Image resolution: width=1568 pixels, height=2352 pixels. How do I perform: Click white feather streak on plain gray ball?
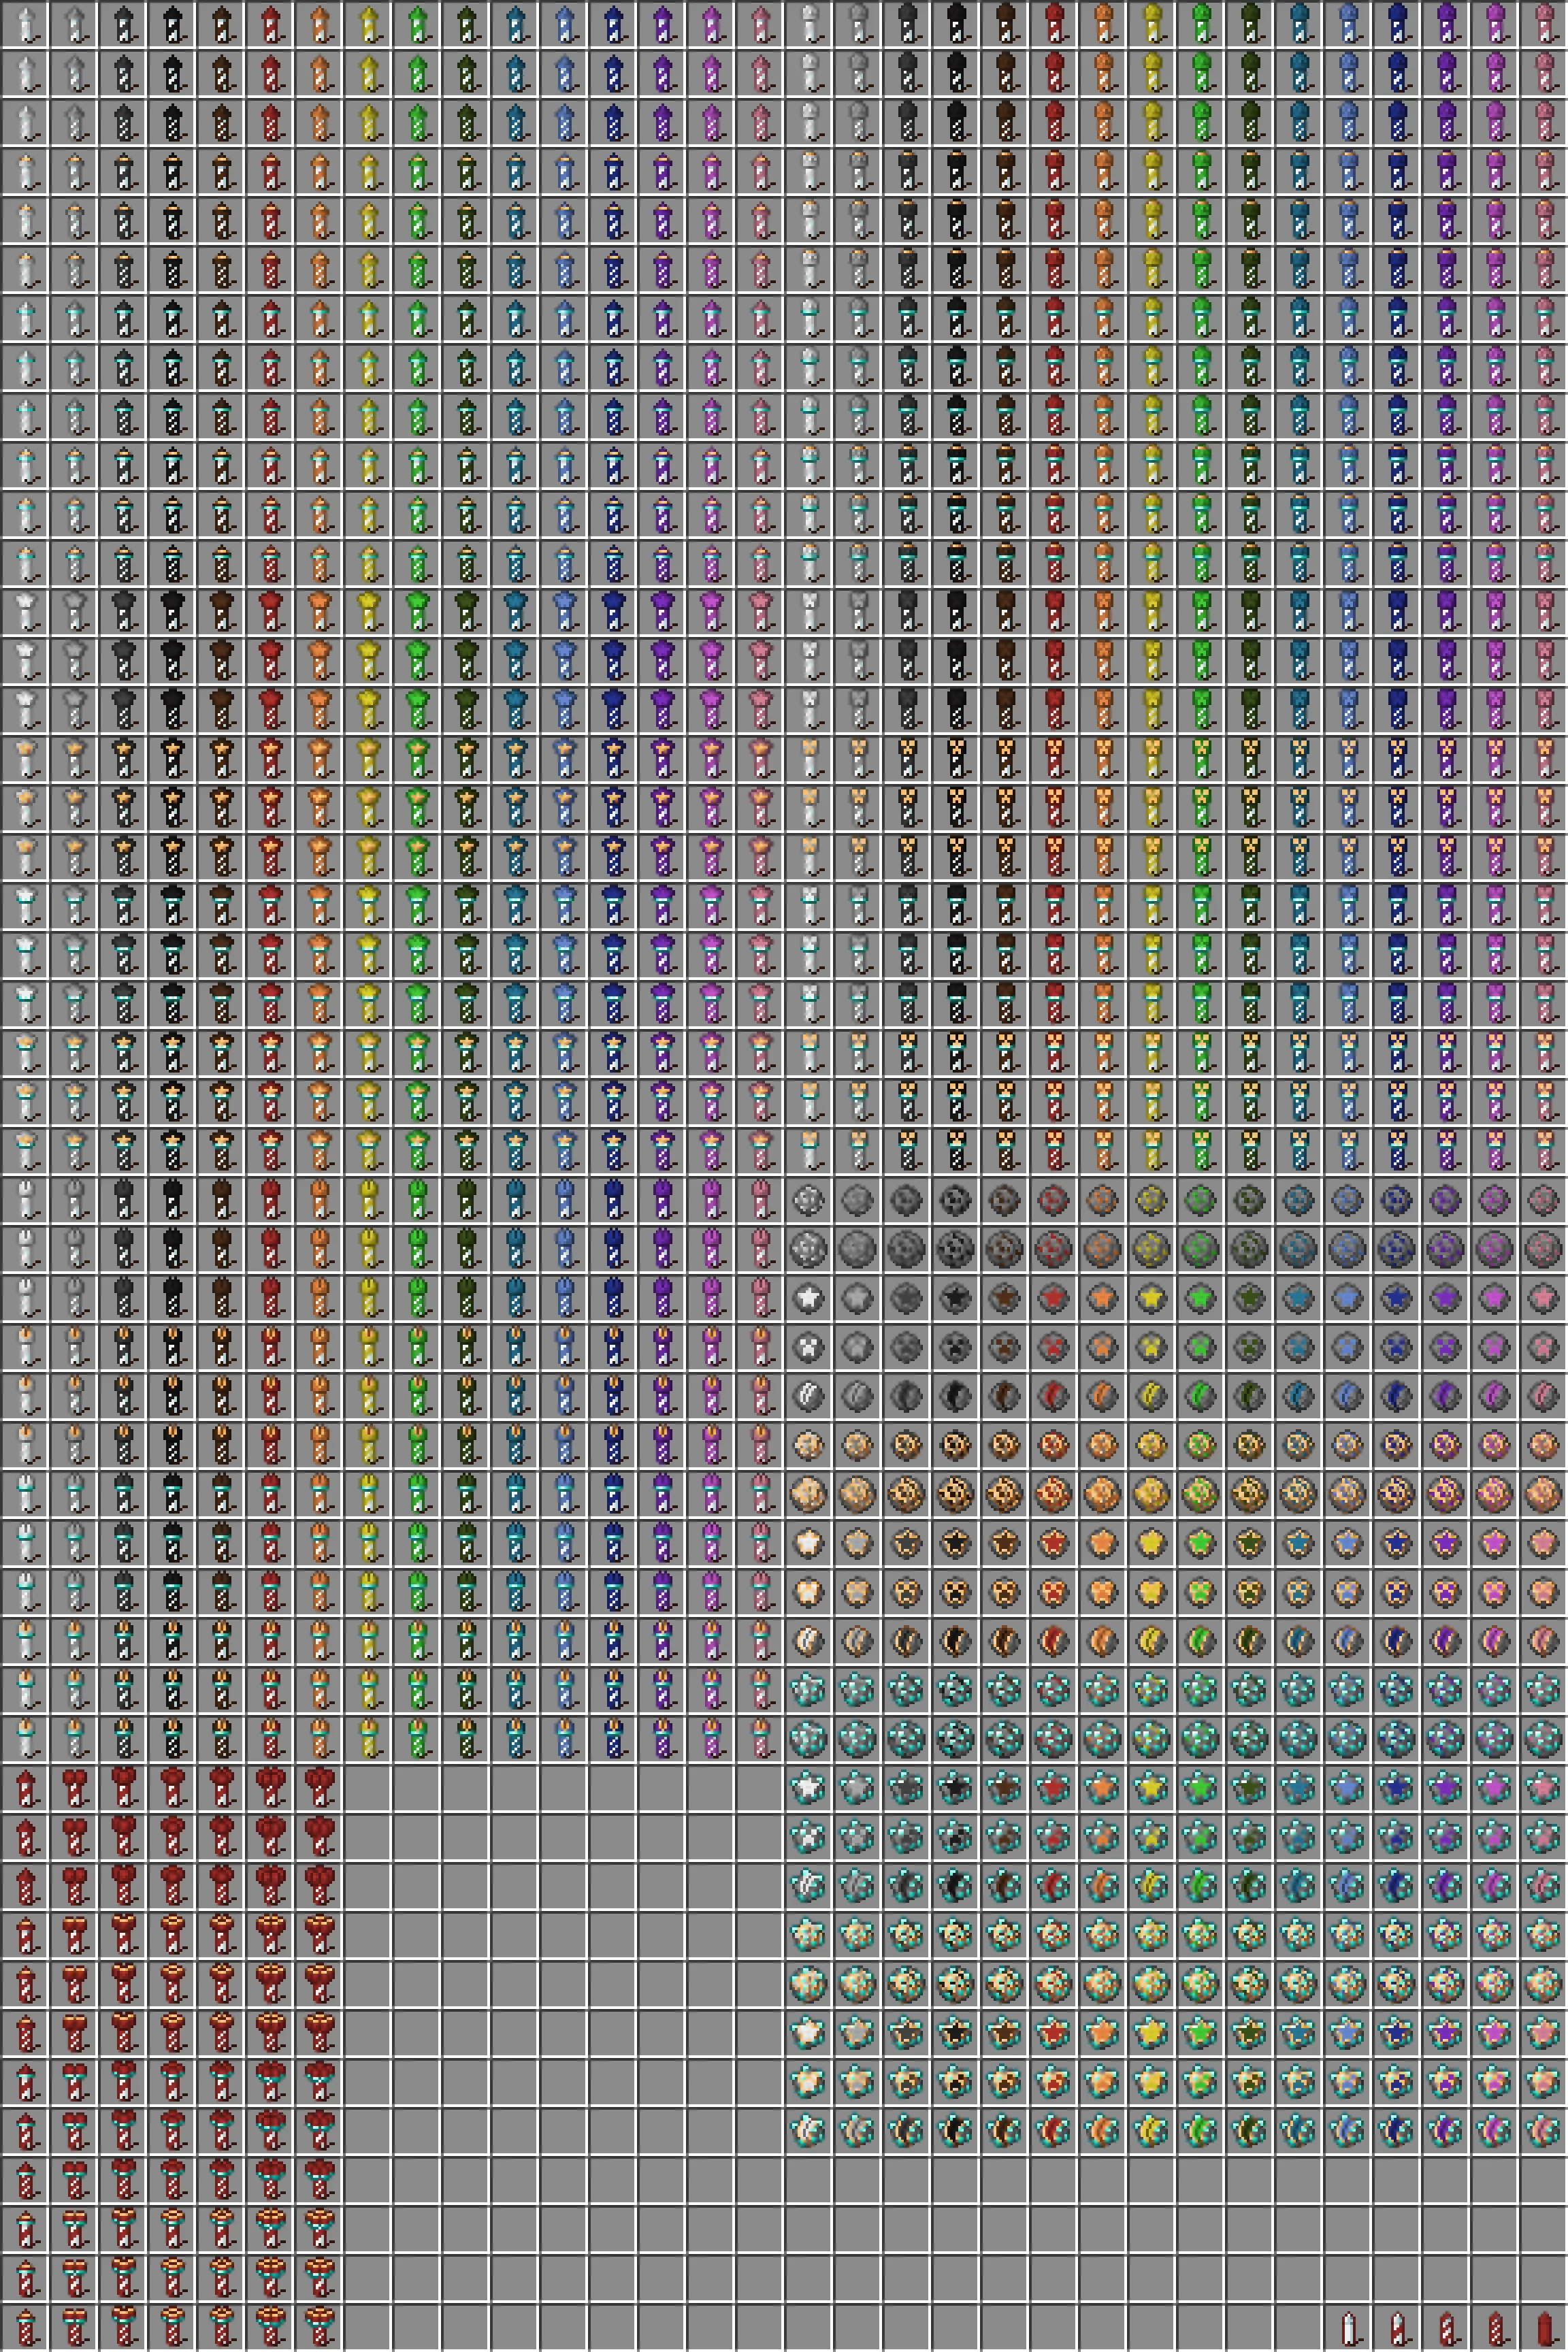pyautogui.click(x=808, y=1396)
